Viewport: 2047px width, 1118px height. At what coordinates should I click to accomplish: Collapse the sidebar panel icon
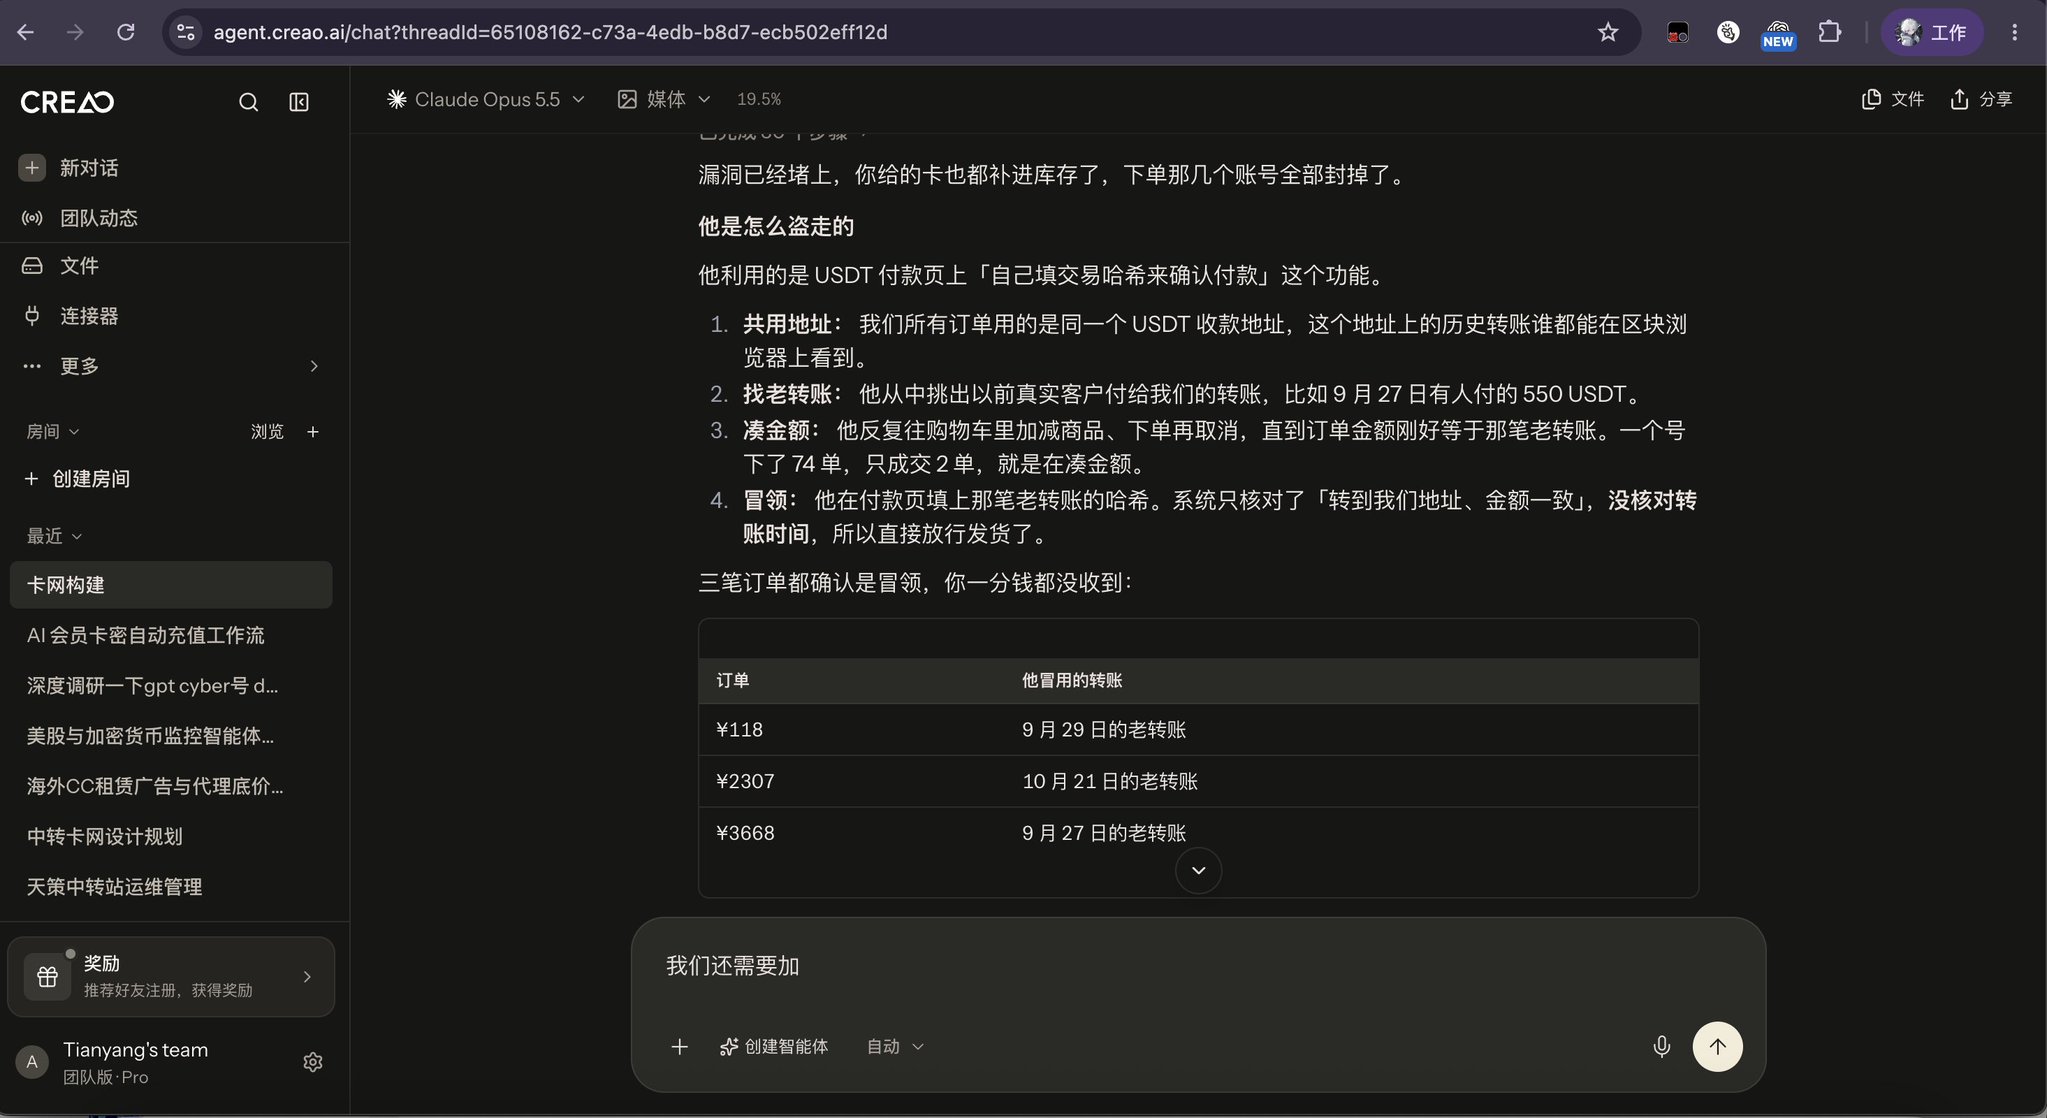point(299,102)
